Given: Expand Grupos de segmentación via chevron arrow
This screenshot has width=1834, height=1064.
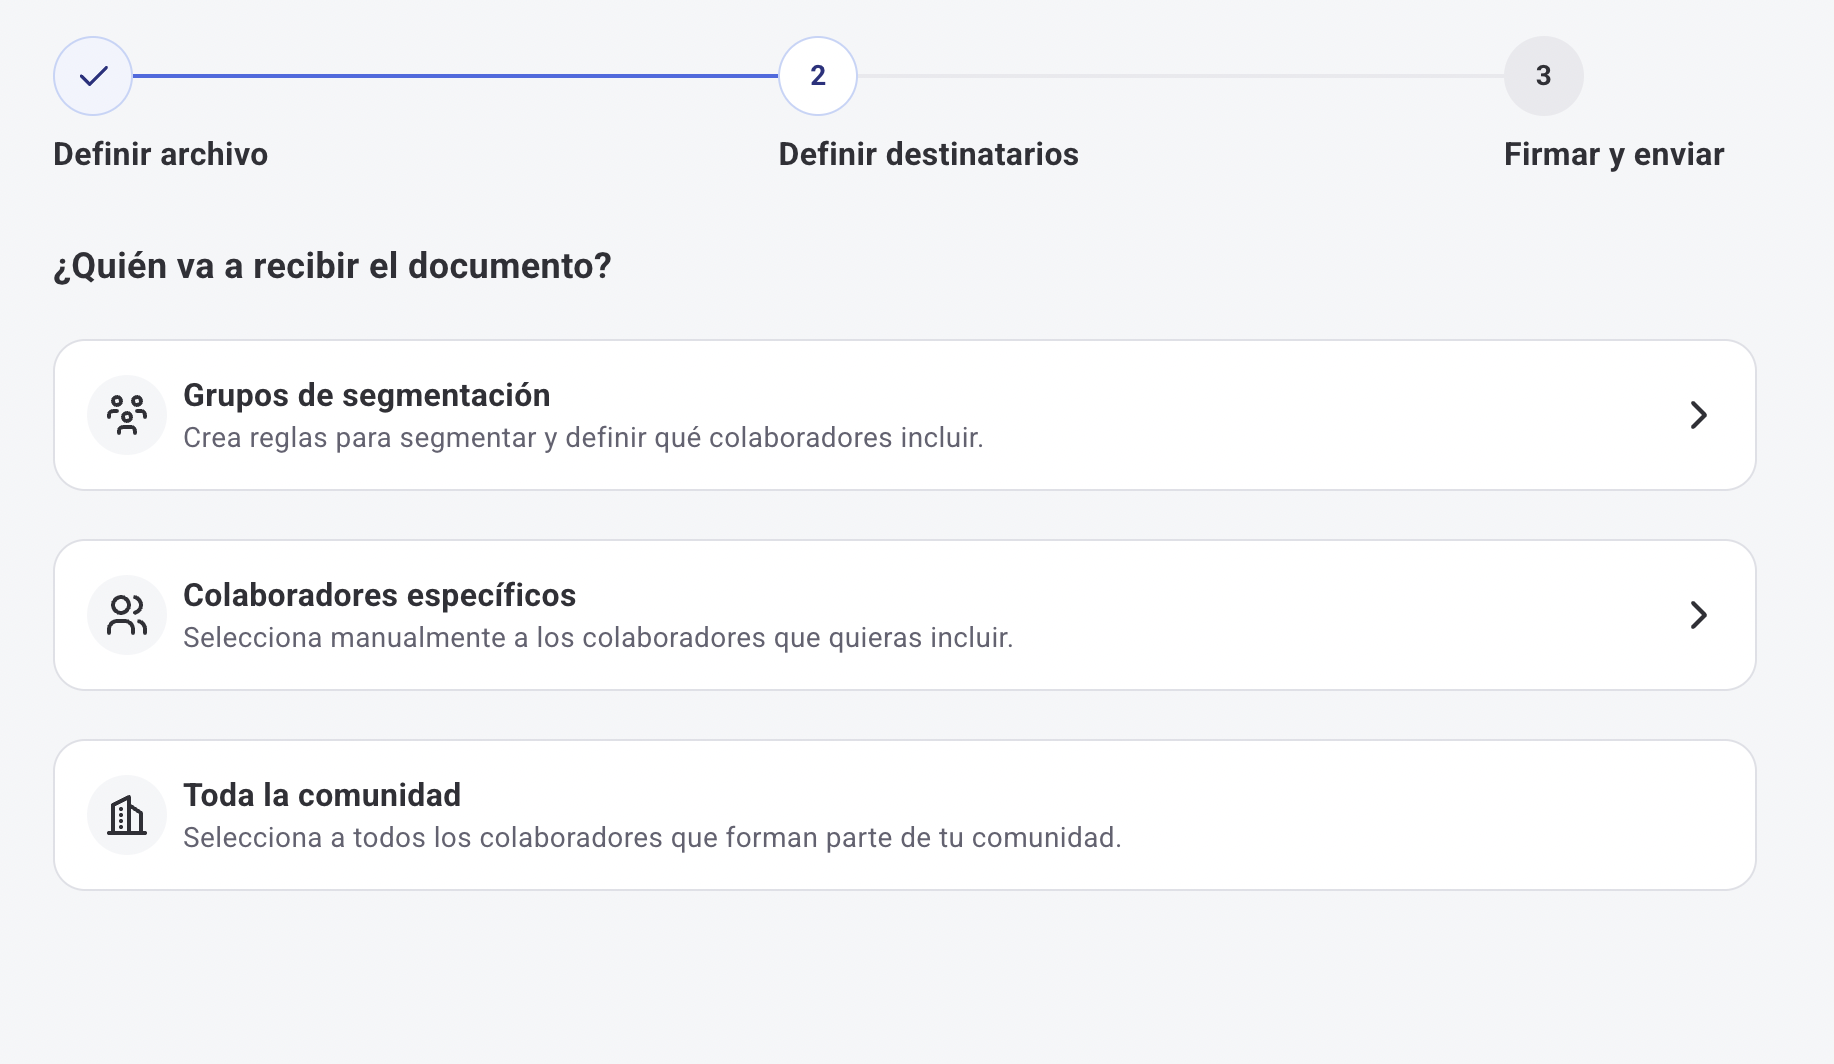Looking at the screenshot, I should point(1698,415).
